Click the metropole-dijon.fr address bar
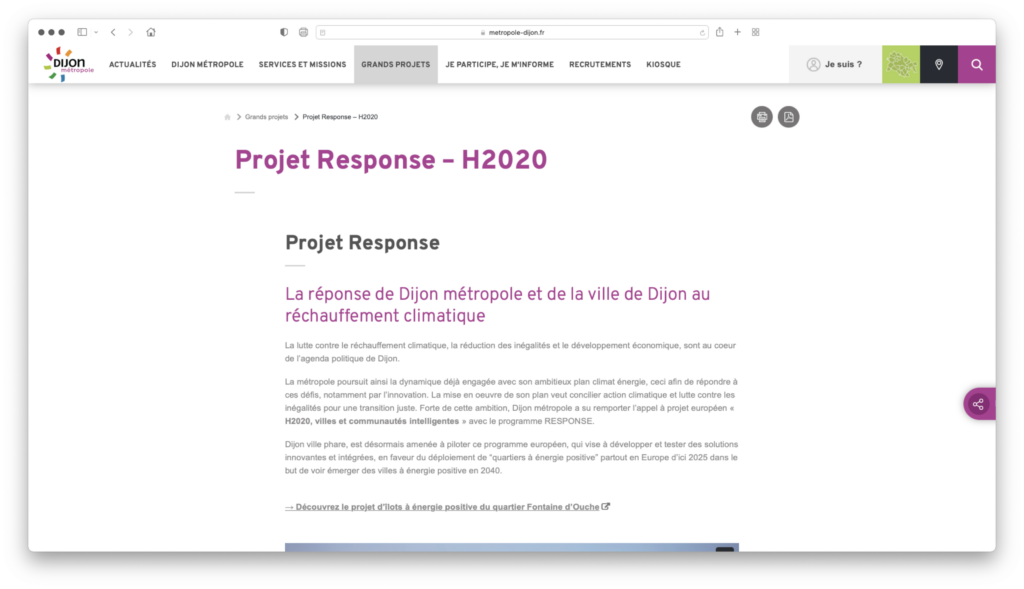The height and width of the screenshot is (589, 1024). 512,32
